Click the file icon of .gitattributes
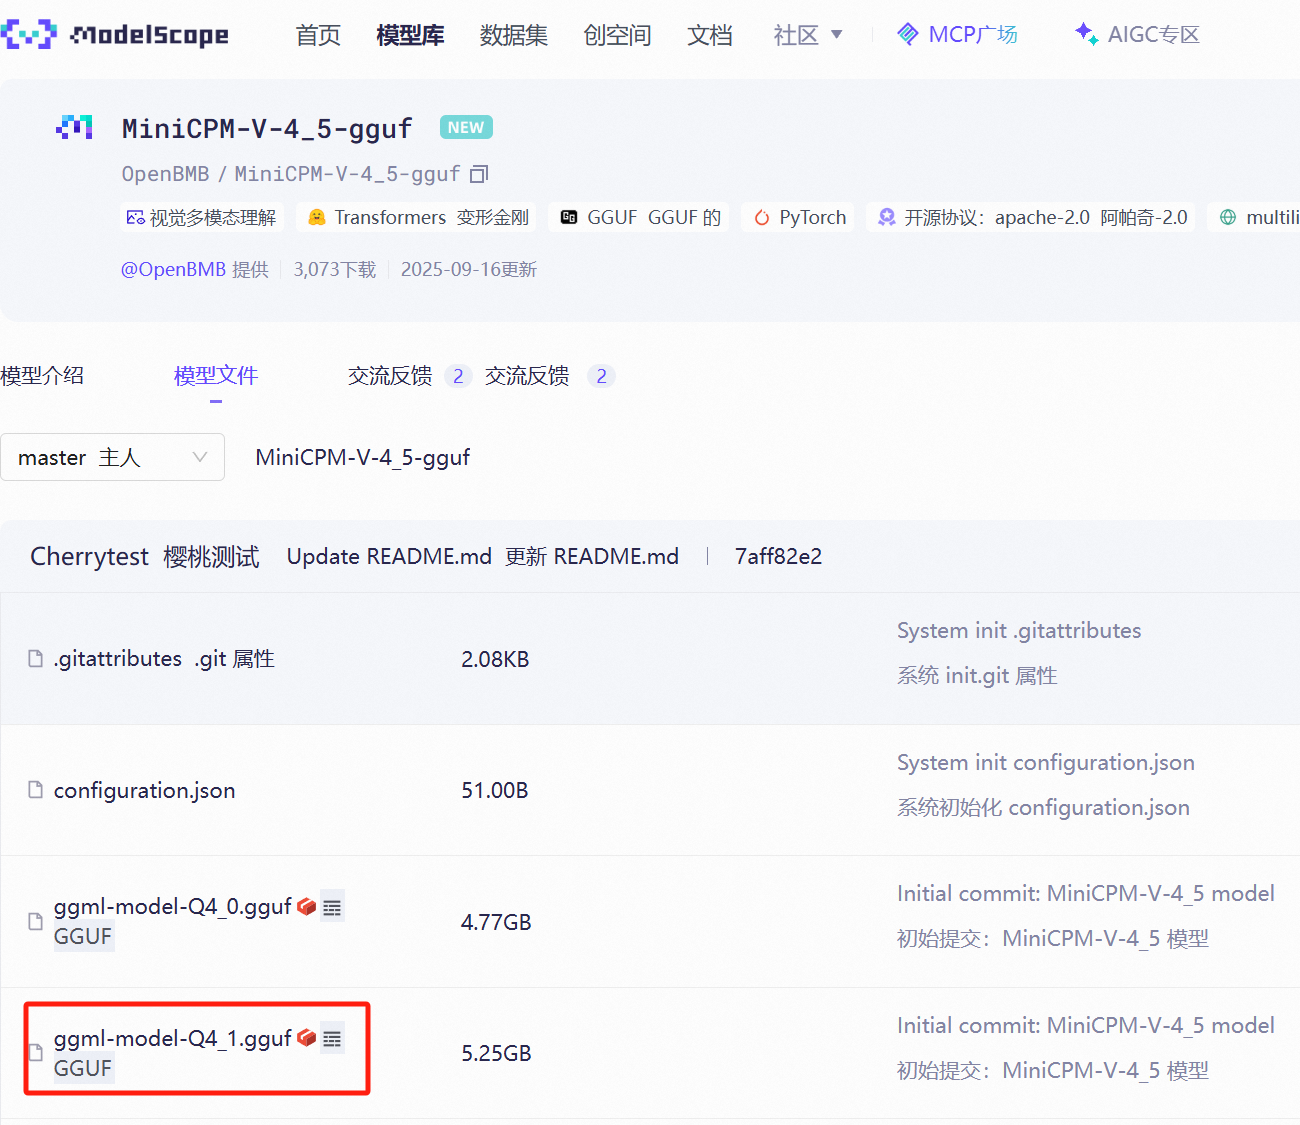Viewport: 1300px width, 1125px height. coord(36,658)
